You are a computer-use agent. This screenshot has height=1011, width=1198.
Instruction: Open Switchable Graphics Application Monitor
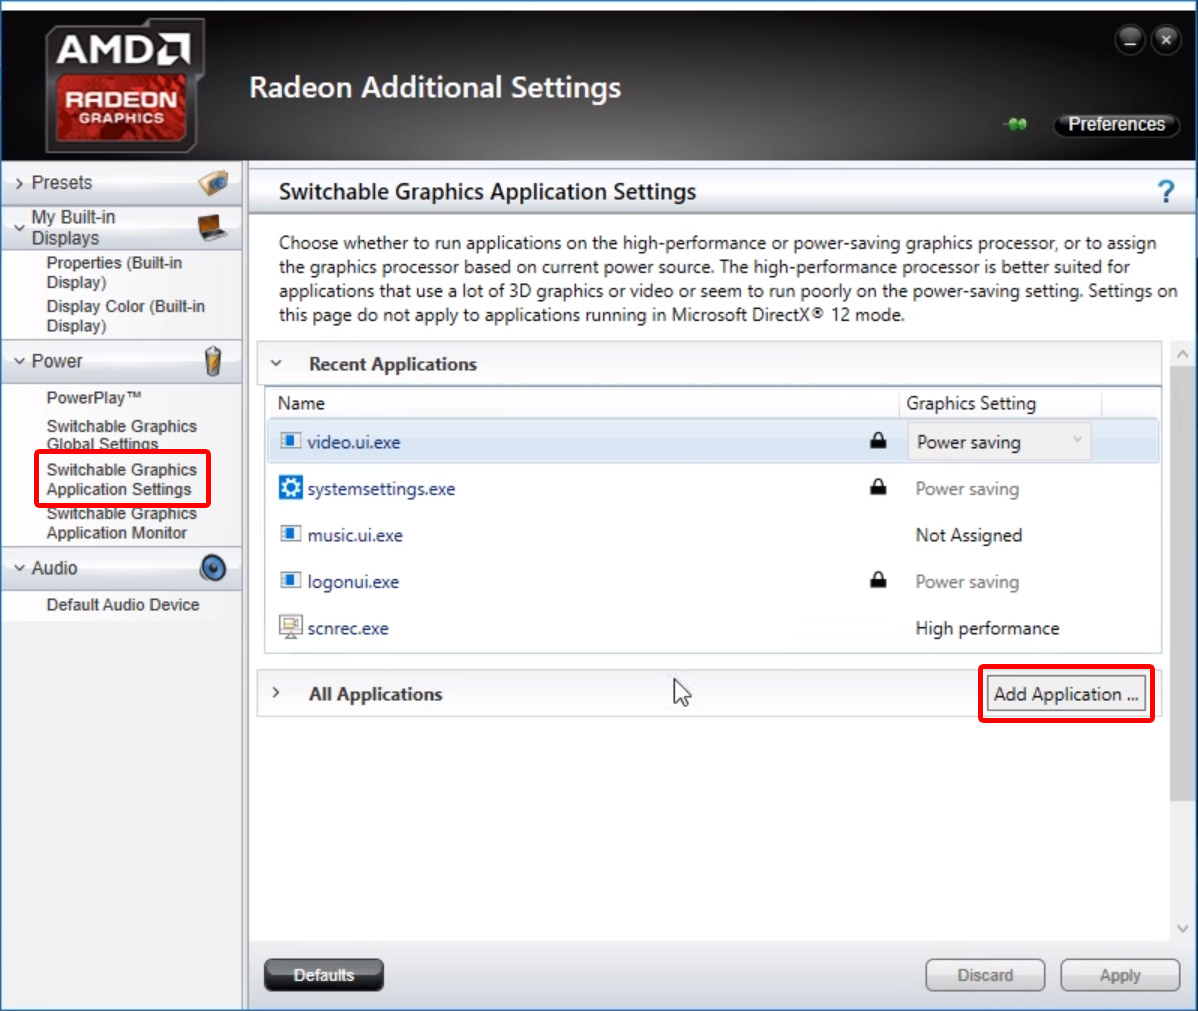tap(121, 523)
